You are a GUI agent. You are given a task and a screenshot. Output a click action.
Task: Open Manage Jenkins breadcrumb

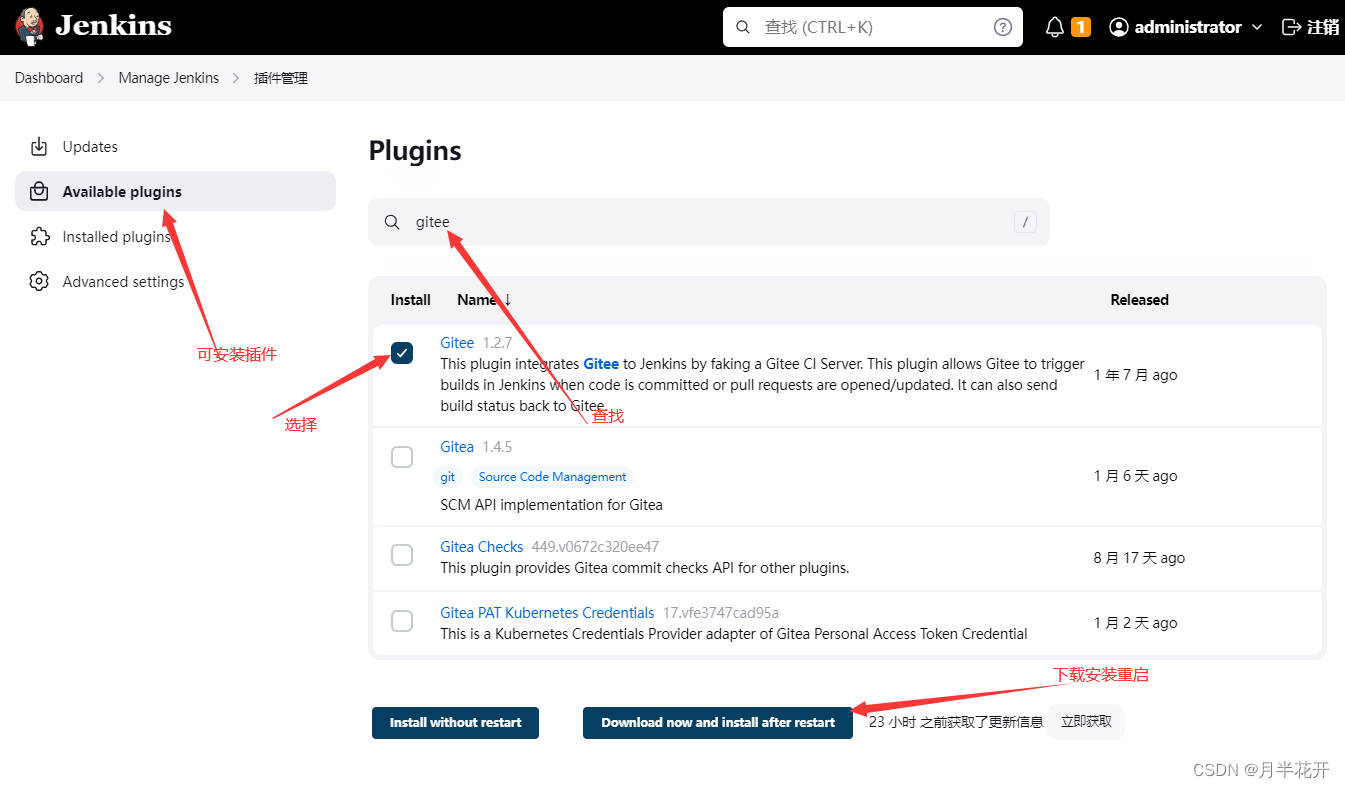[x=168, y=78]
